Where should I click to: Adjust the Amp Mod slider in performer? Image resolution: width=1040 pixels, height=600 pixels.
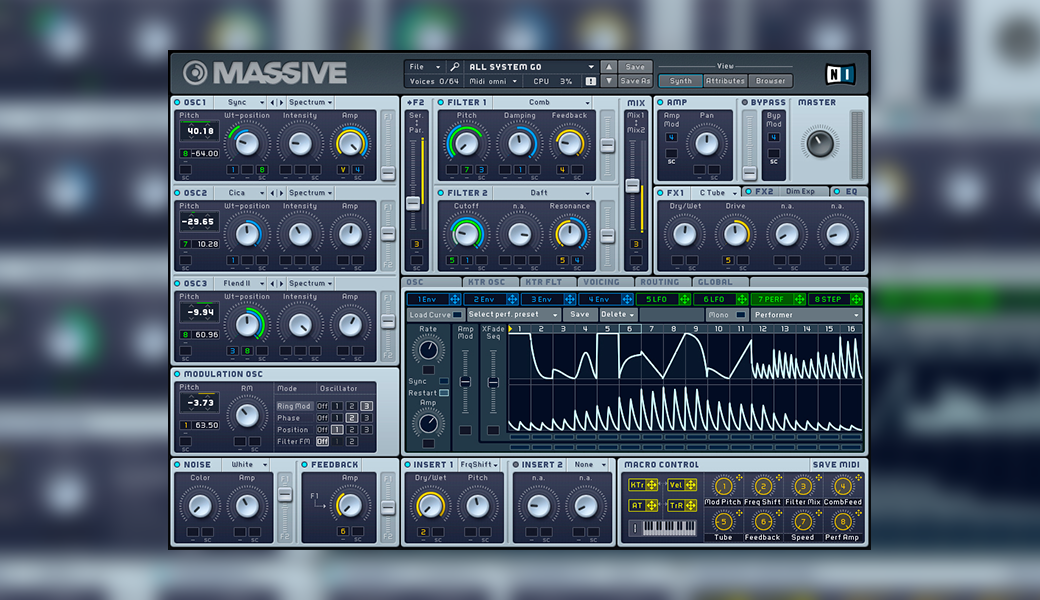[465, 383]
